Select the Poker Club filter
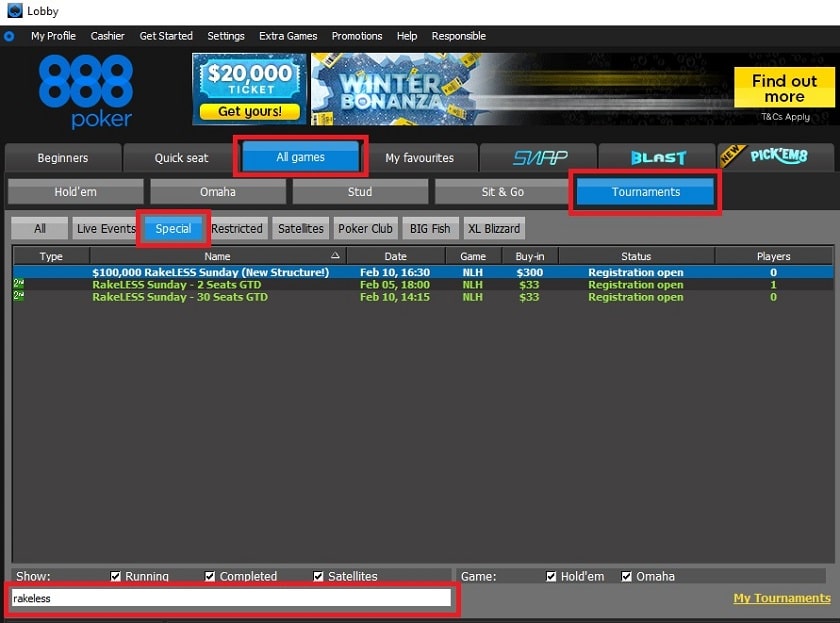Image resolution: width=840 pixels, height=623 pixels. [365, 229]
